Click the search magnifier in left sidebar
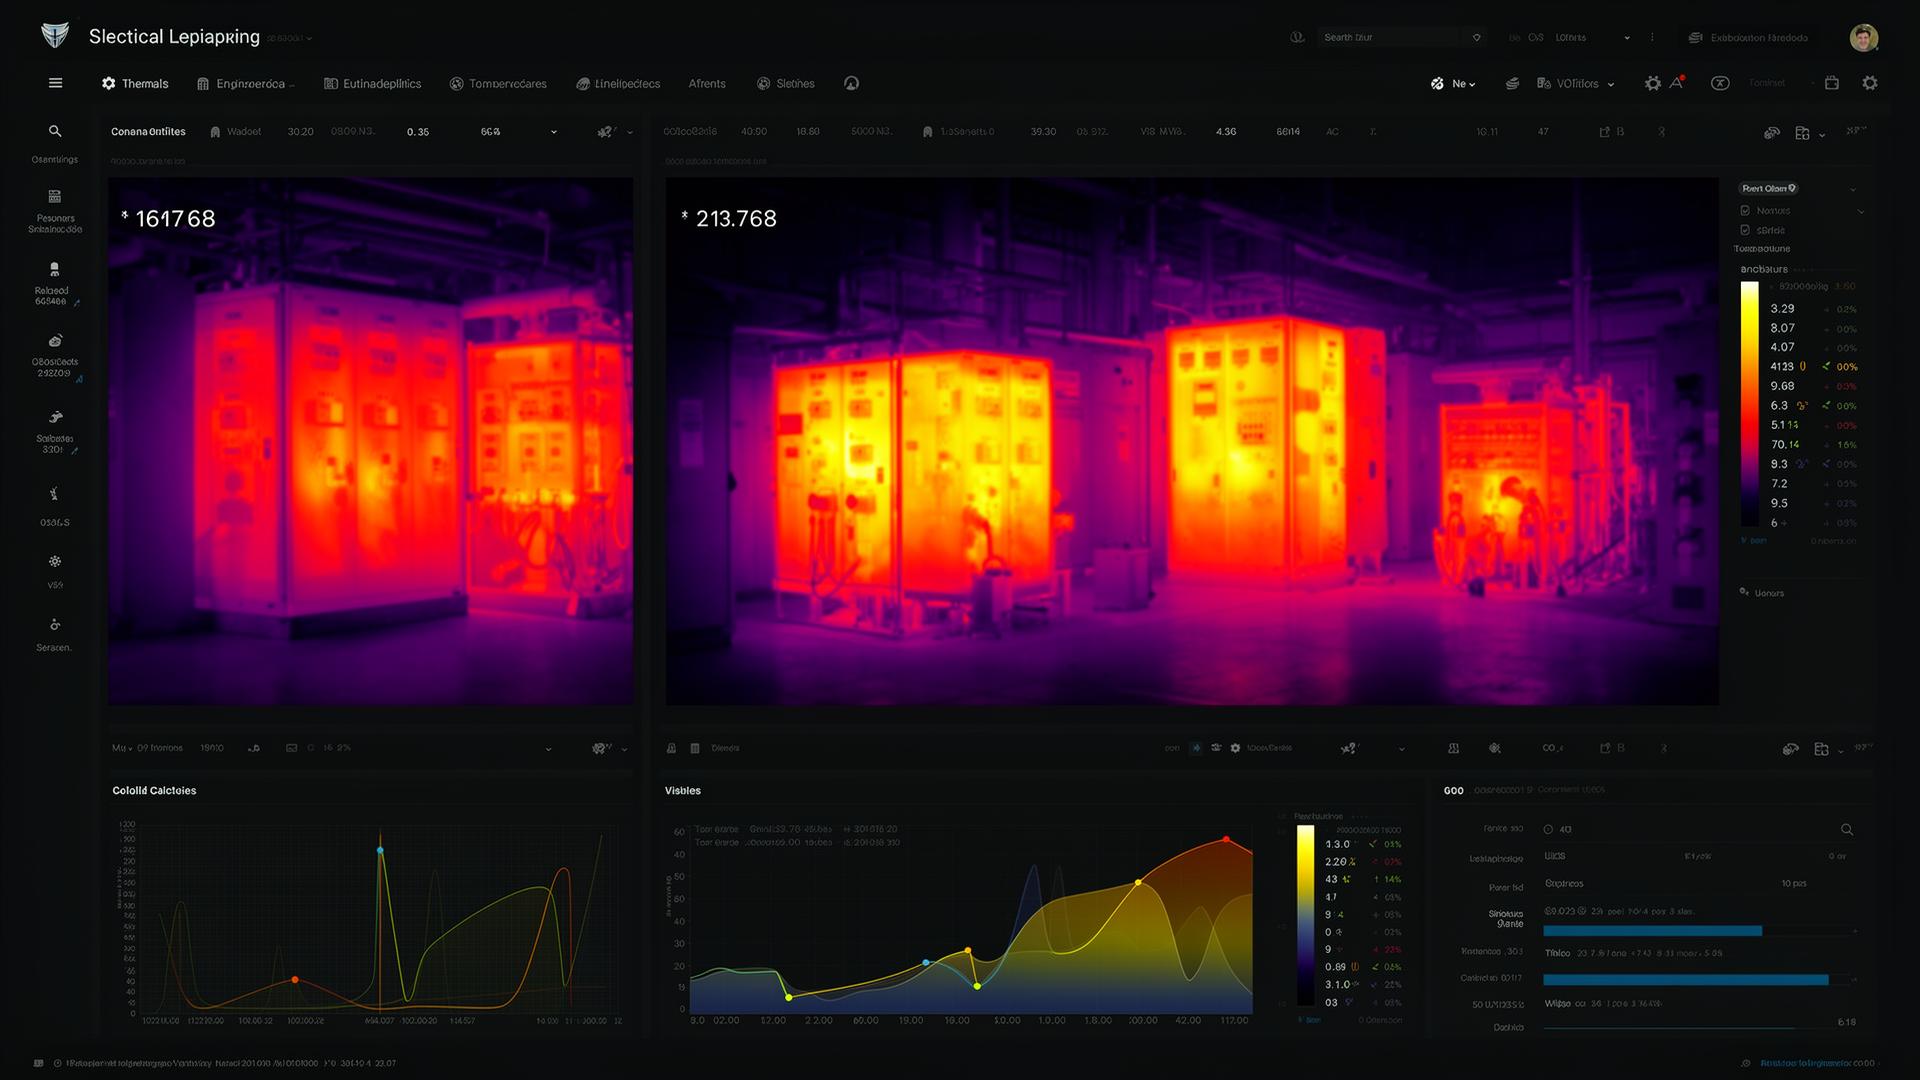Screen dimensions: 1920x1080 (55, 131)
